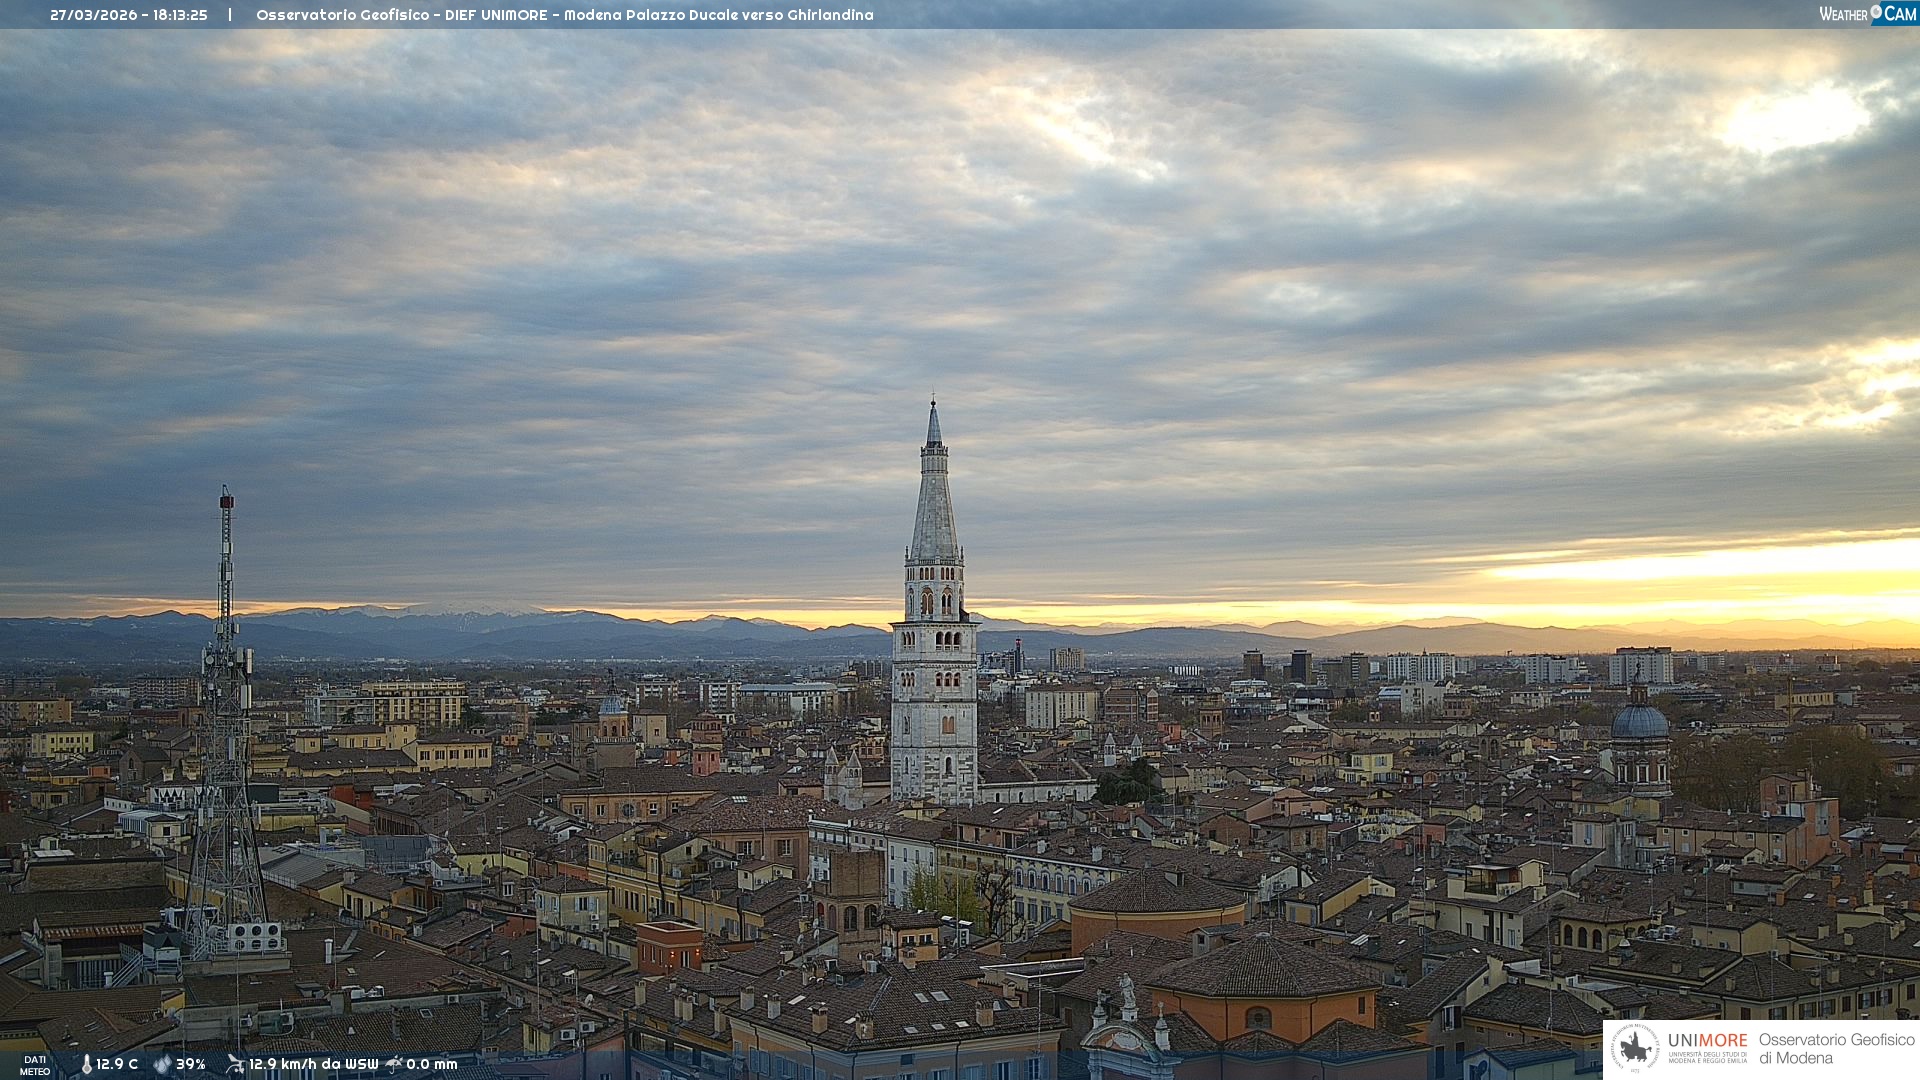
Task: Click the 12.9 km/h da WSW wind reading
Action: pos(313,1065)
